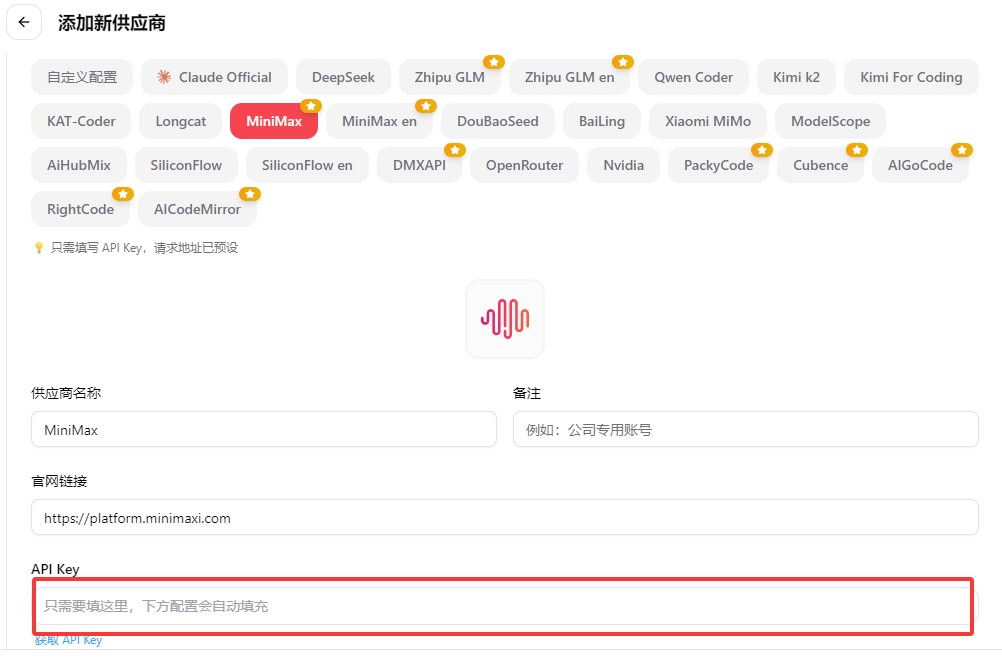This screenshot has height=661, width=1002.
Task: Pick the AiHubMix preset
Action: [79, 166]
